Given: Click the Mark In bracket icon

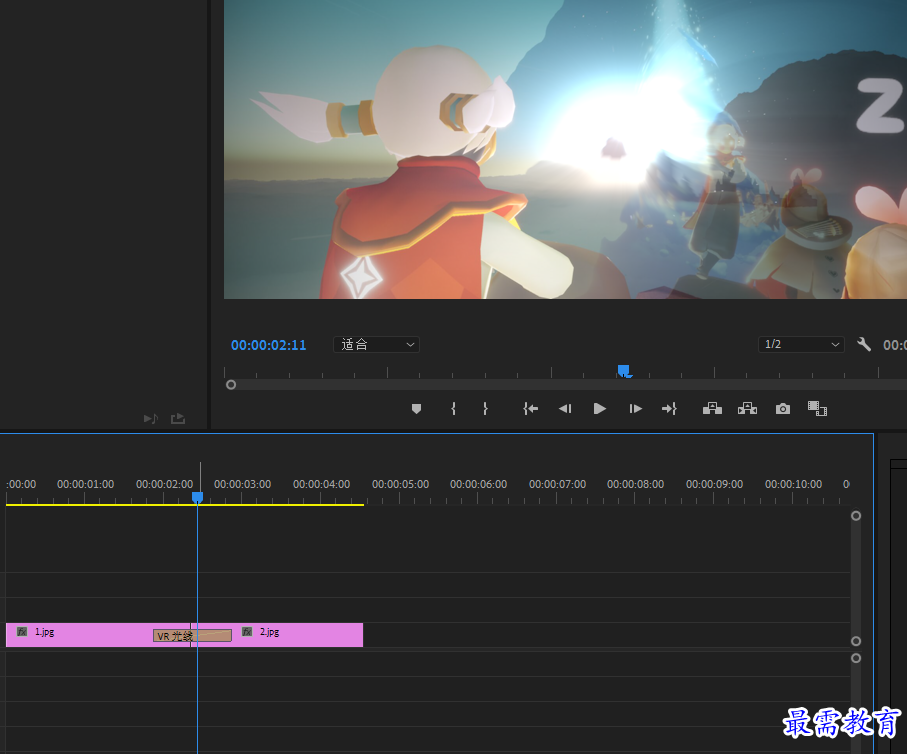Looking at the screenshot, I should coord(453,409).
